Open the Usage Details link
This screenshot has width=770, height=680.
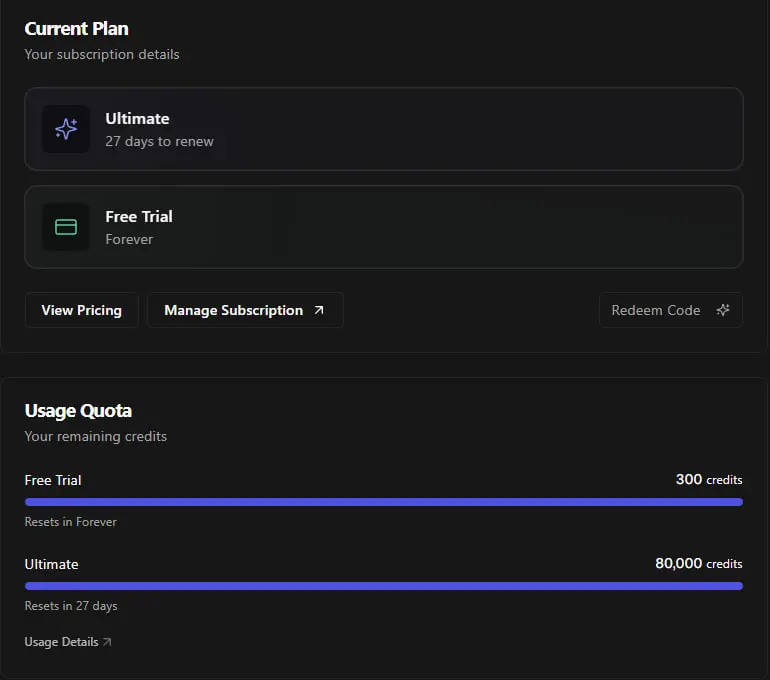(x=68, y=642)
